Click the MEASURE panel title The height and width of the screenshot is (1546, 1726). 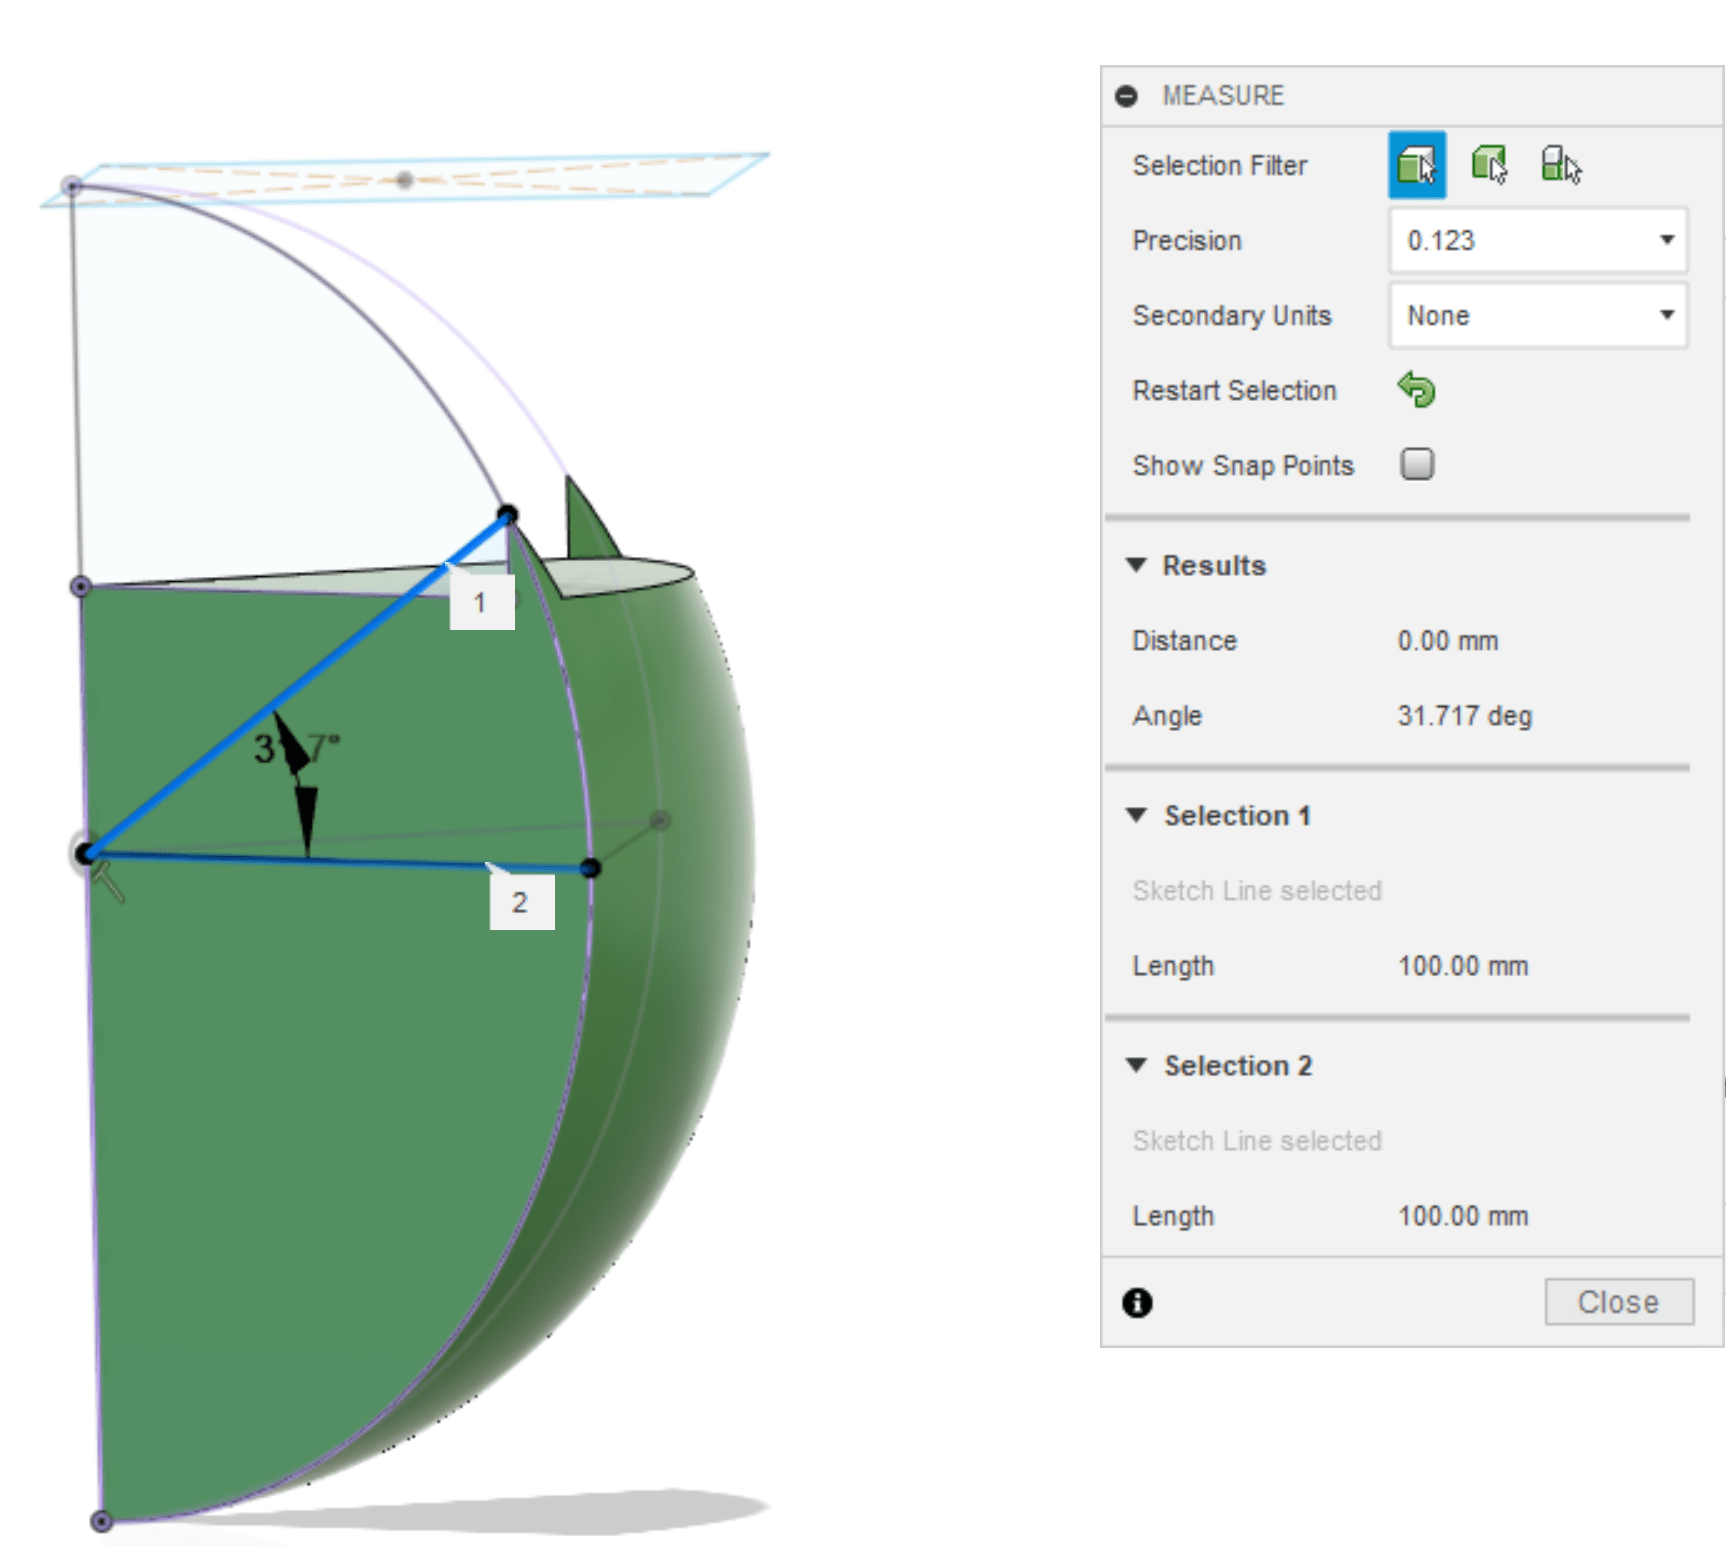point(1223,96)
